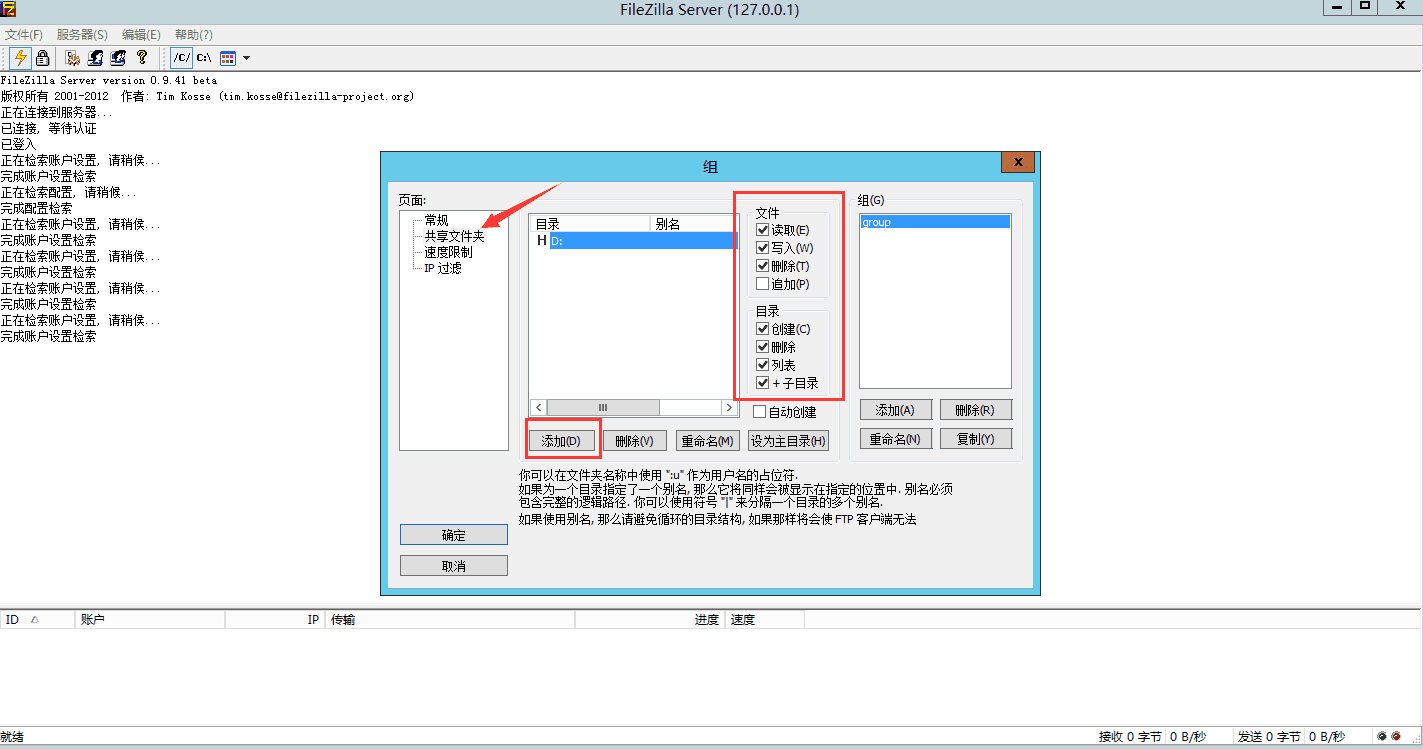Click the 别名 column header
The height and width of the screenshot is (749, 1423).
pos(694,224)
